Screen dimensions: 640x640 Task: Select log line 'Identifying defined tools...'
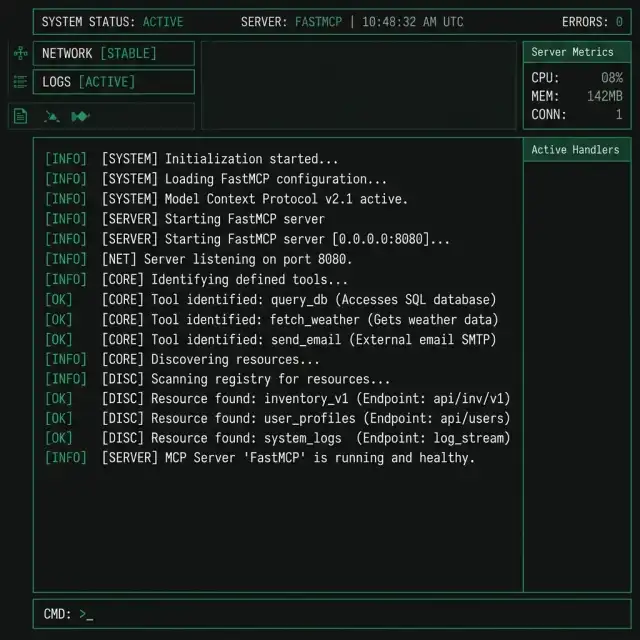tap(196, 280)
